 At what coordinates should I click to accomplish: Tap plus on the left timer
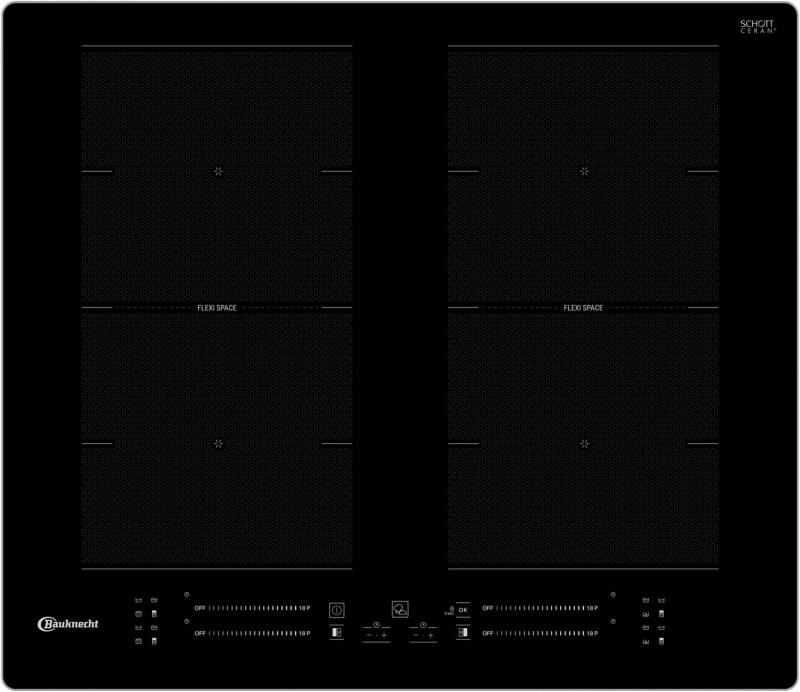coord(384,635)
